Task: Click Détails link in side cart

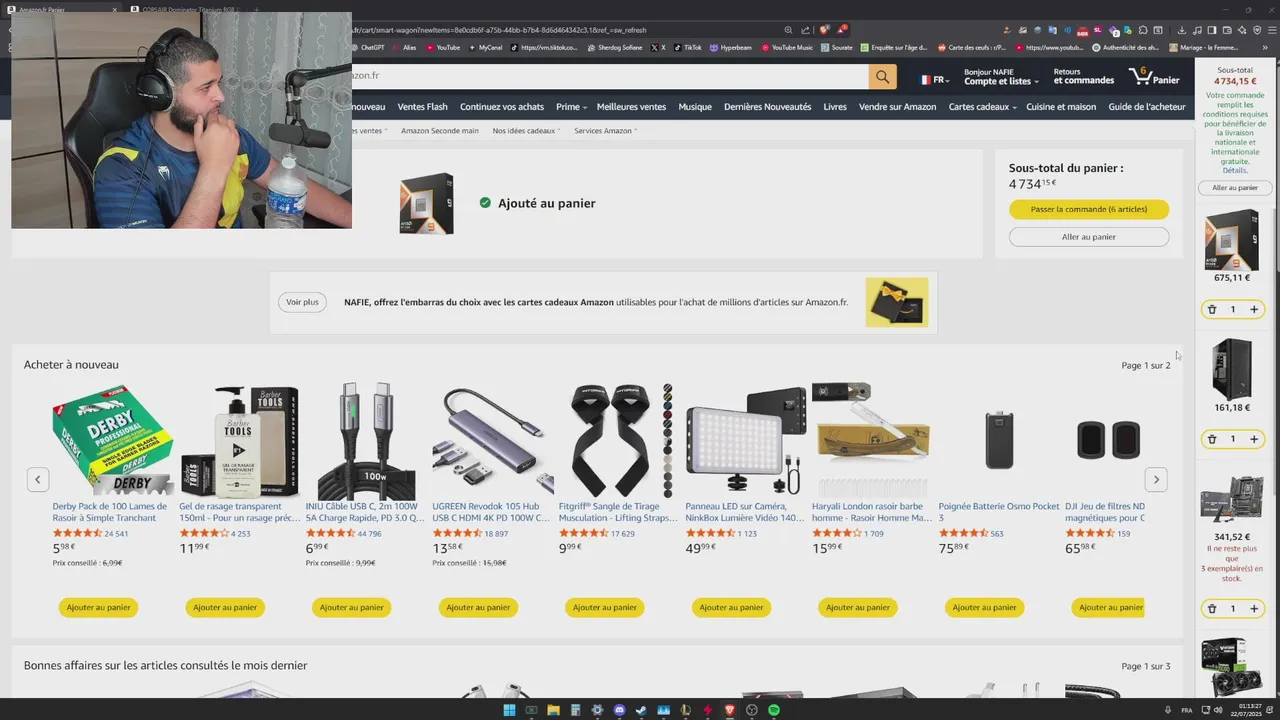Action: 1235,171
